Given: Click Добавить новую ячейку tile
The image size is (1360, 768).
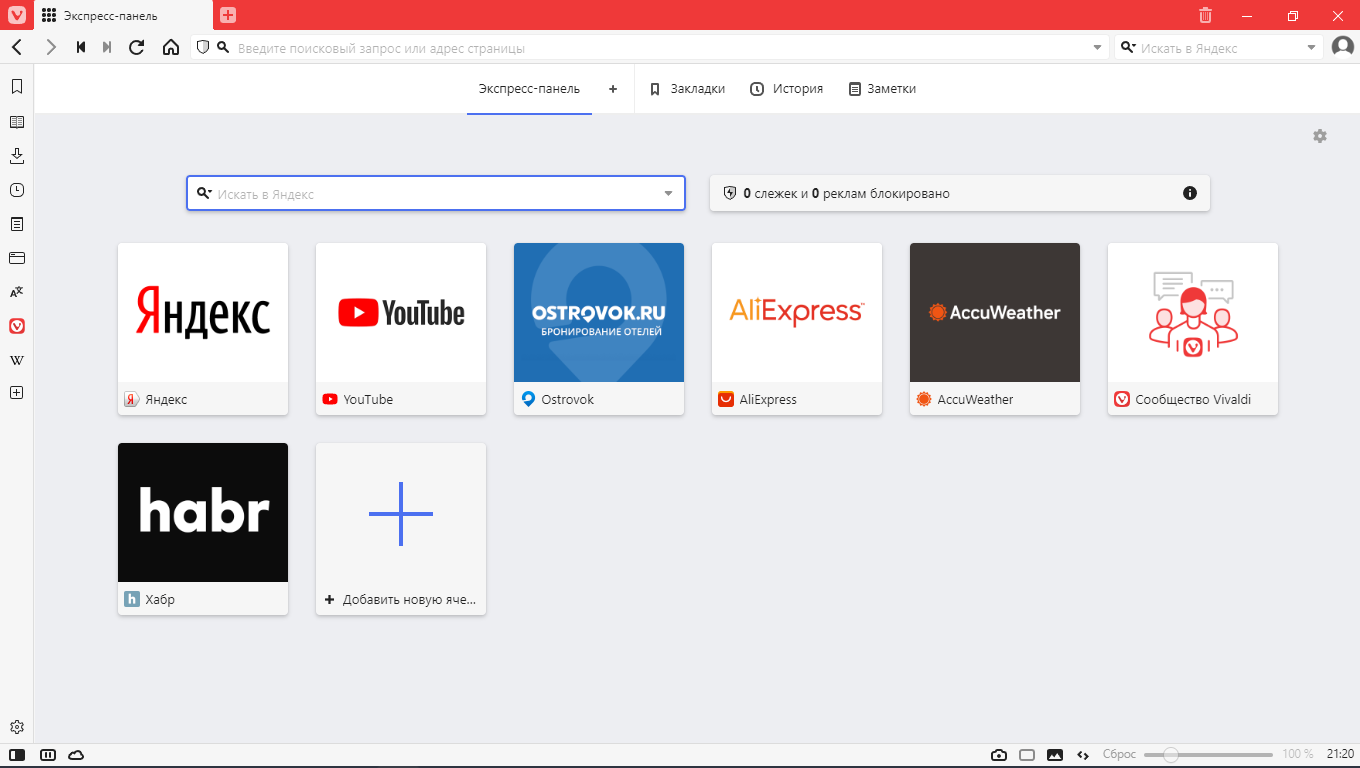Looking at the screenshot, I should tap(401, 528).
